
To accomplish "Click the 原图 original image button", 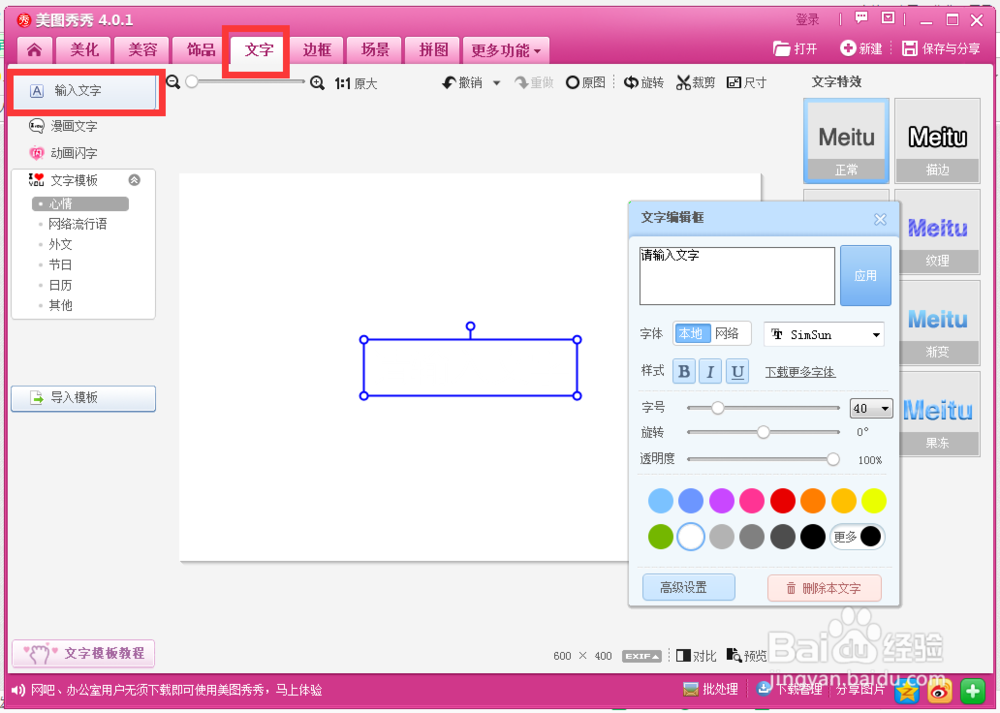I will pos(585,83).
